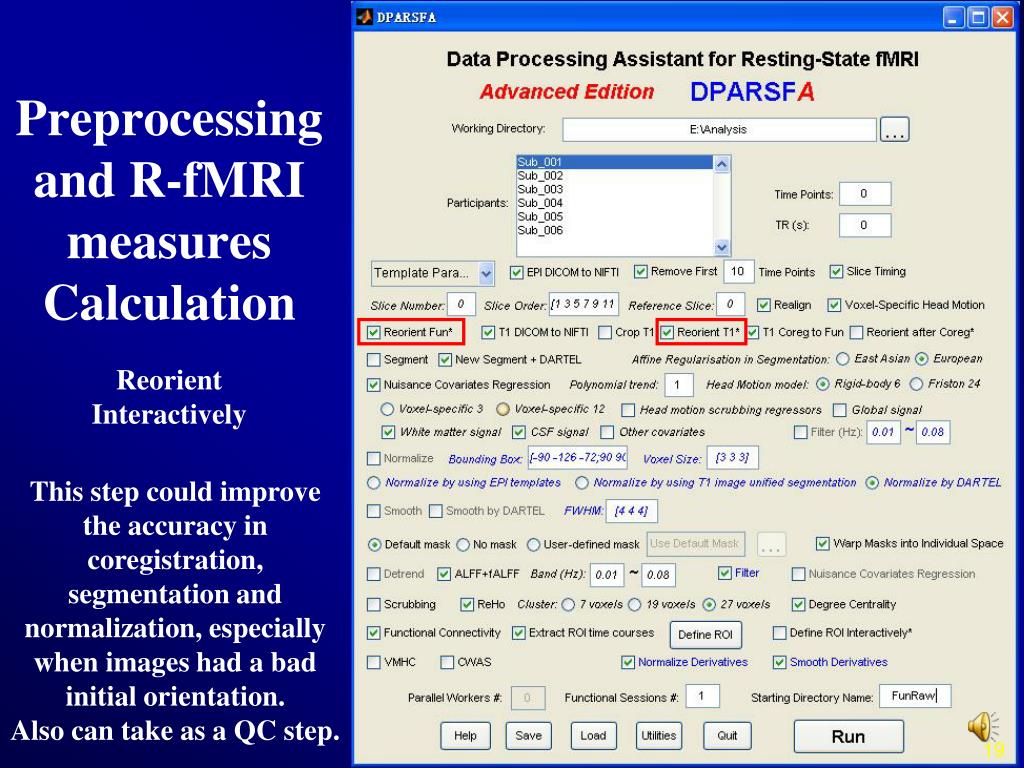Viewport: 1024px width, 768px height.
Task: Click the Slice Order field
Action: click(x=583, y=304)
